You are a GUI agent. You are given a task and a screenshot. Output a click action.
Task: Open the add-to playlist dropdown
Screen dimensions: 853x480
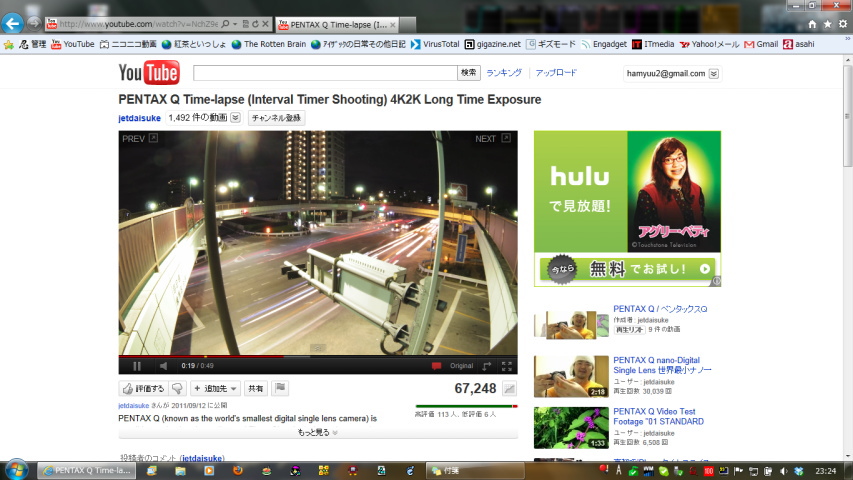pyautogui.click(x=215, y=389)
